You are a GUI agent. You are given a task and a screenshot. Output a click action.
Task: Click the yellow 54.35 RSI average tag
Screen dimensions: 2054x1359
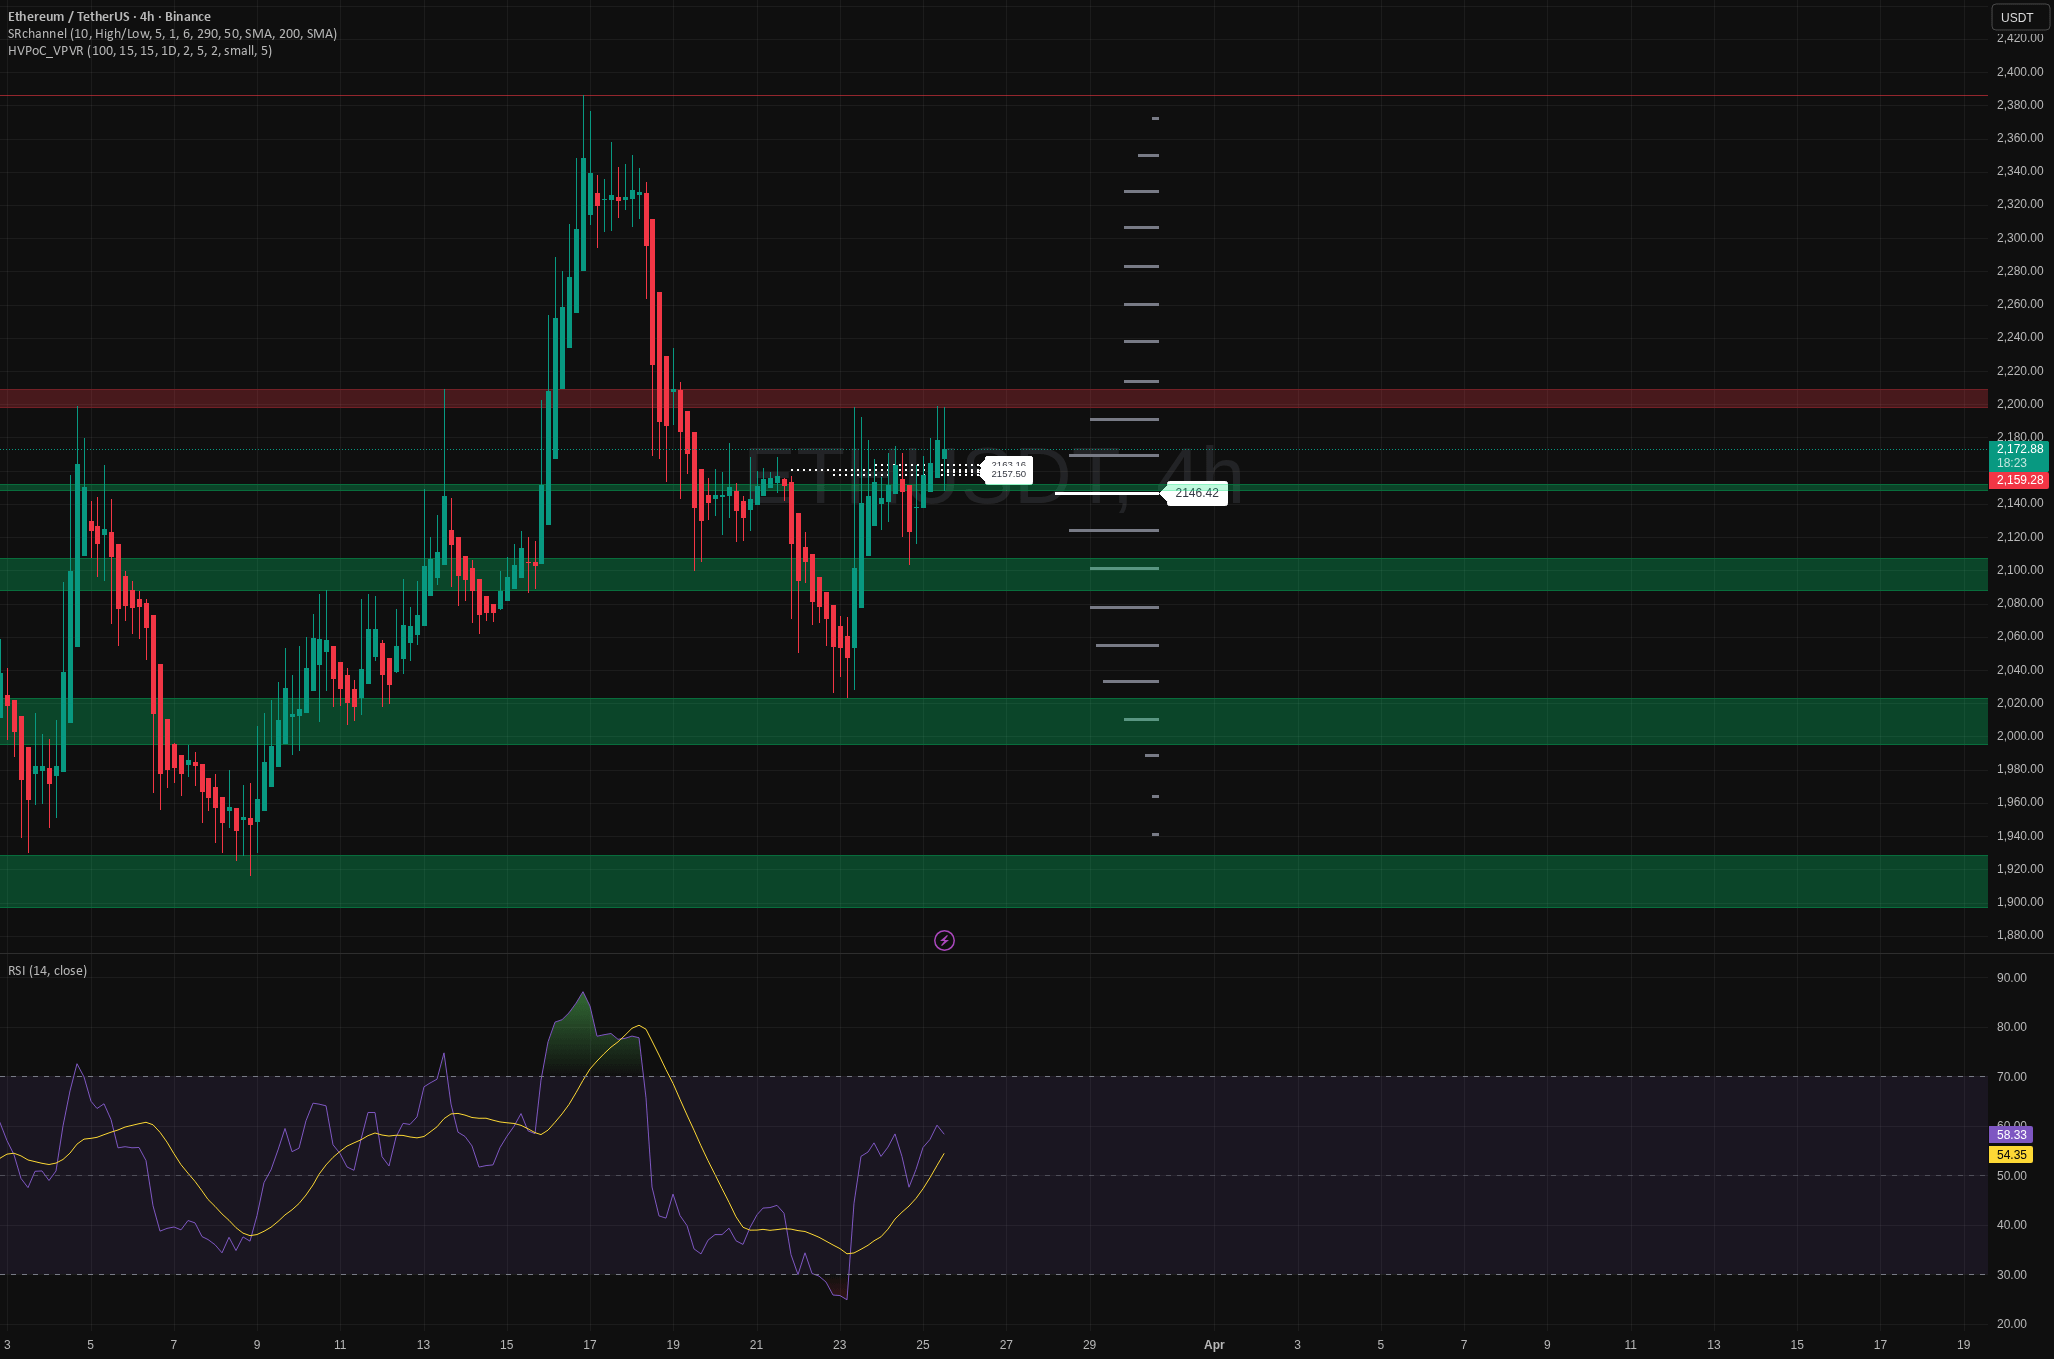click(2010, 1155)
